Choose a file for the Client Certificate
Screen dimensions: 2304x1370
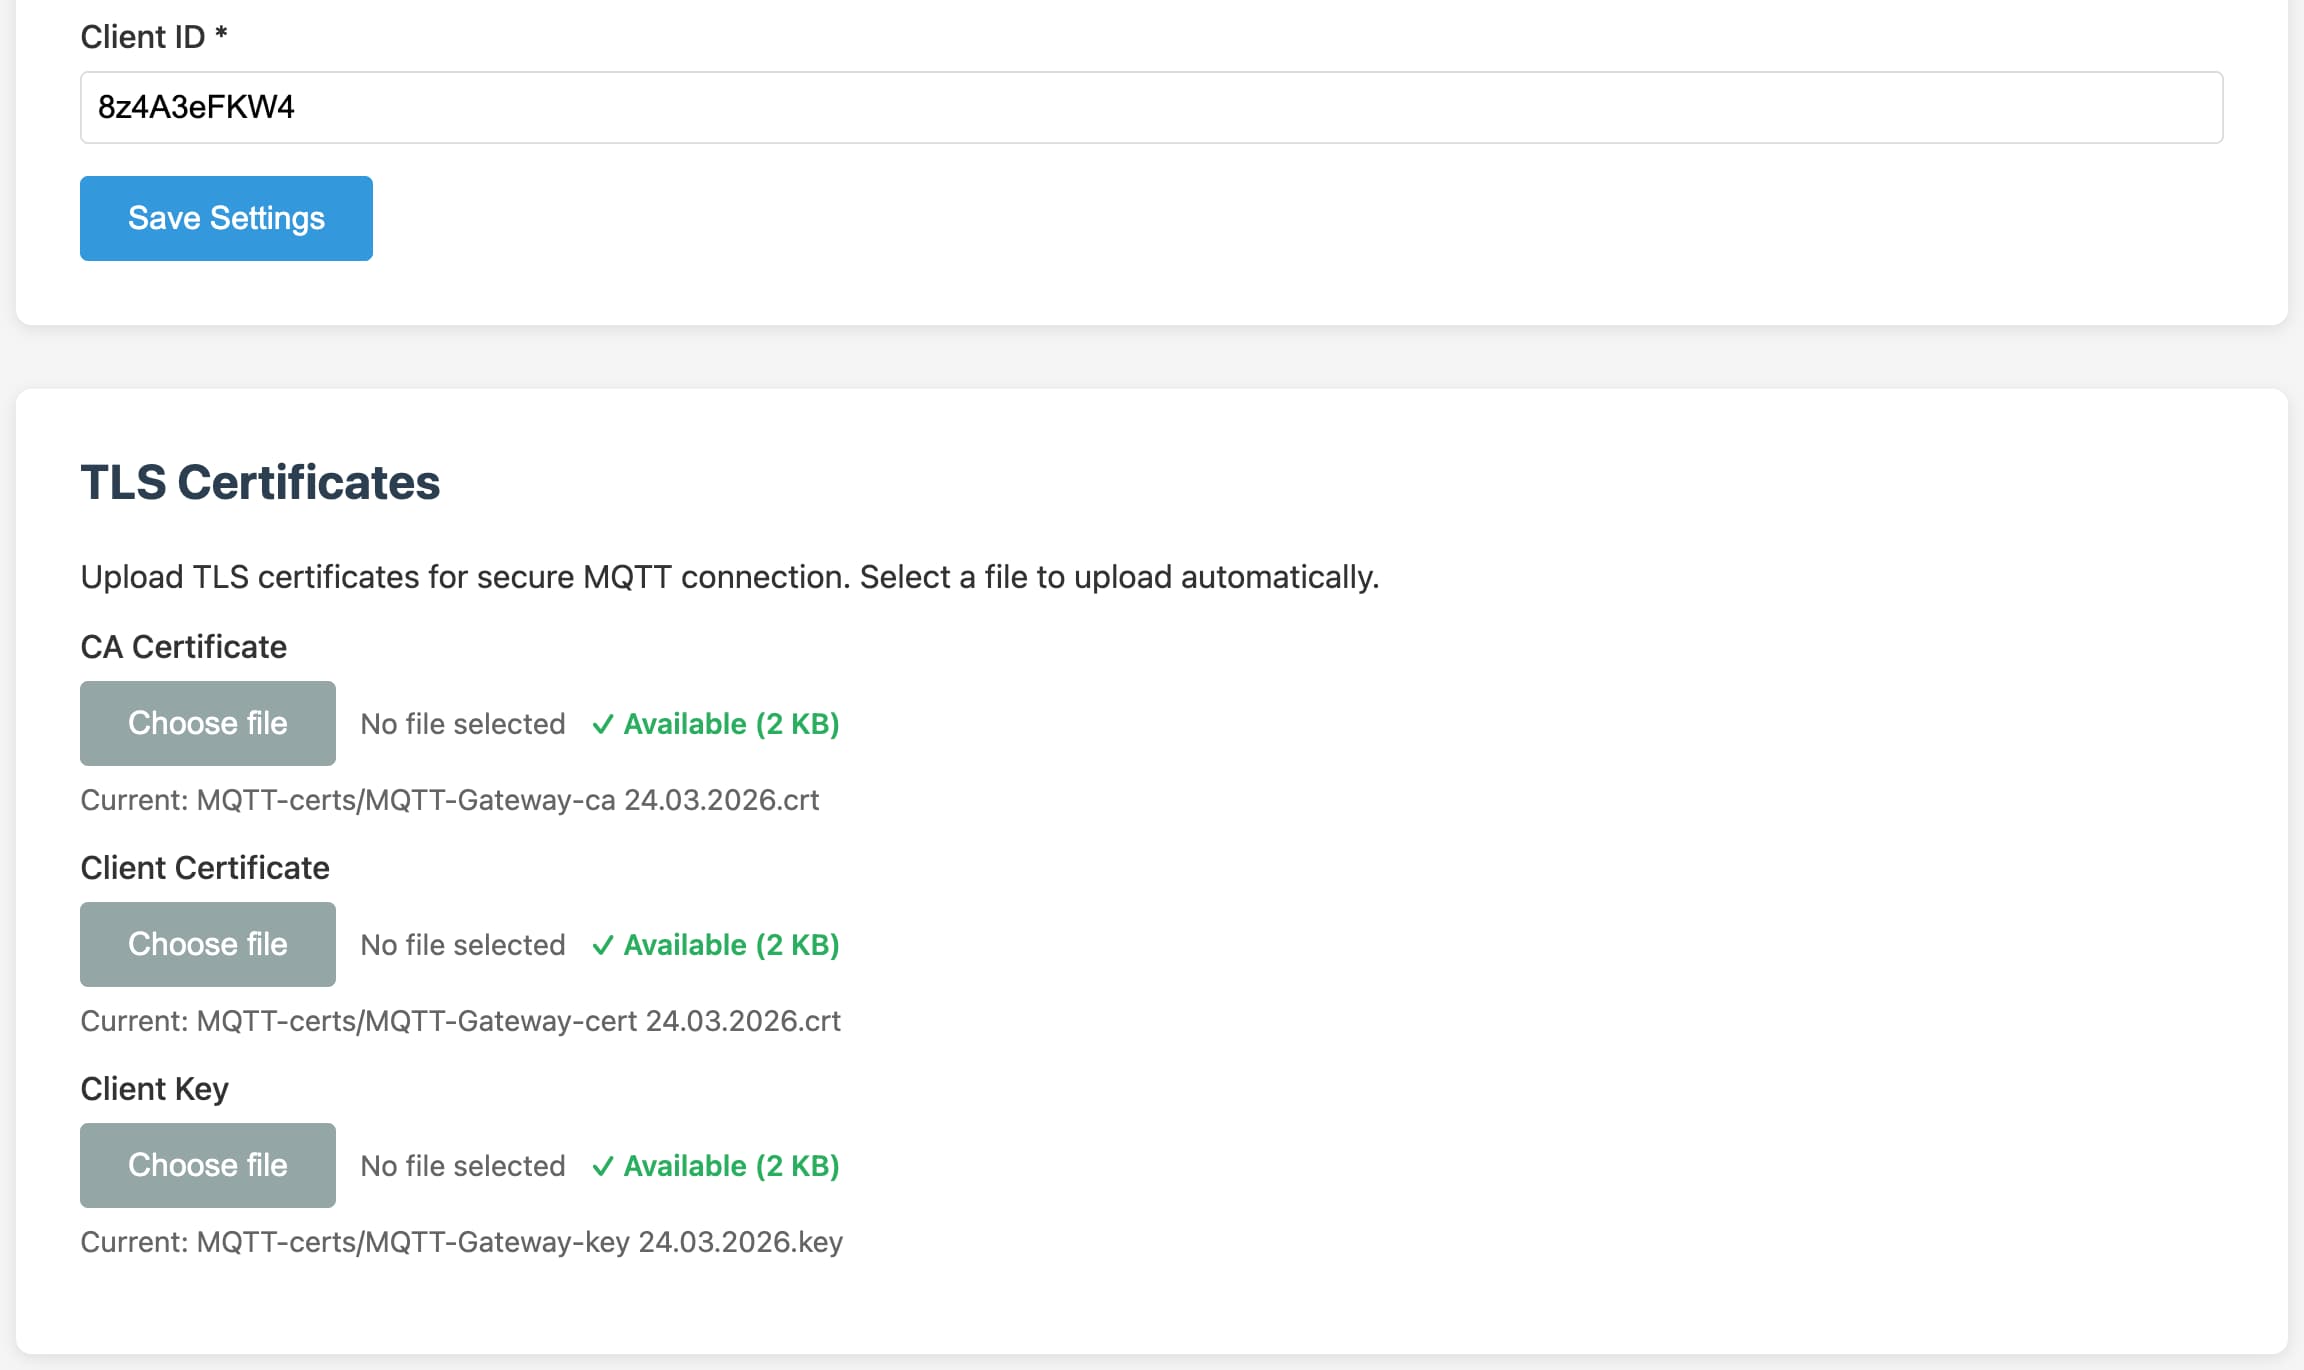coord(207,944)
